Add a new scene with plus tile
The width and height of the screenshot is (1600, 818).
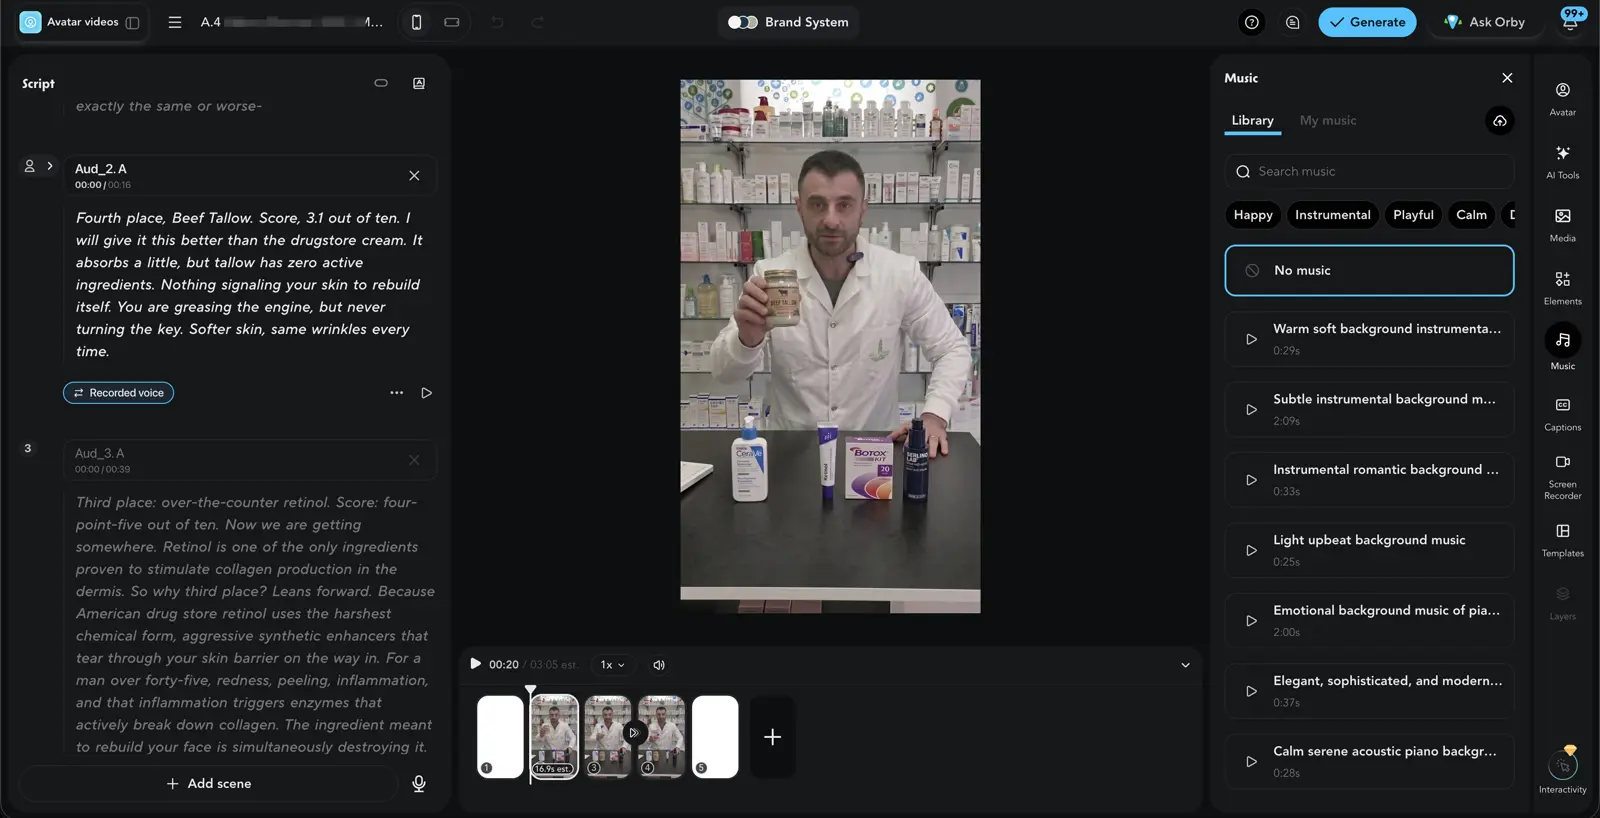[772, 737]
